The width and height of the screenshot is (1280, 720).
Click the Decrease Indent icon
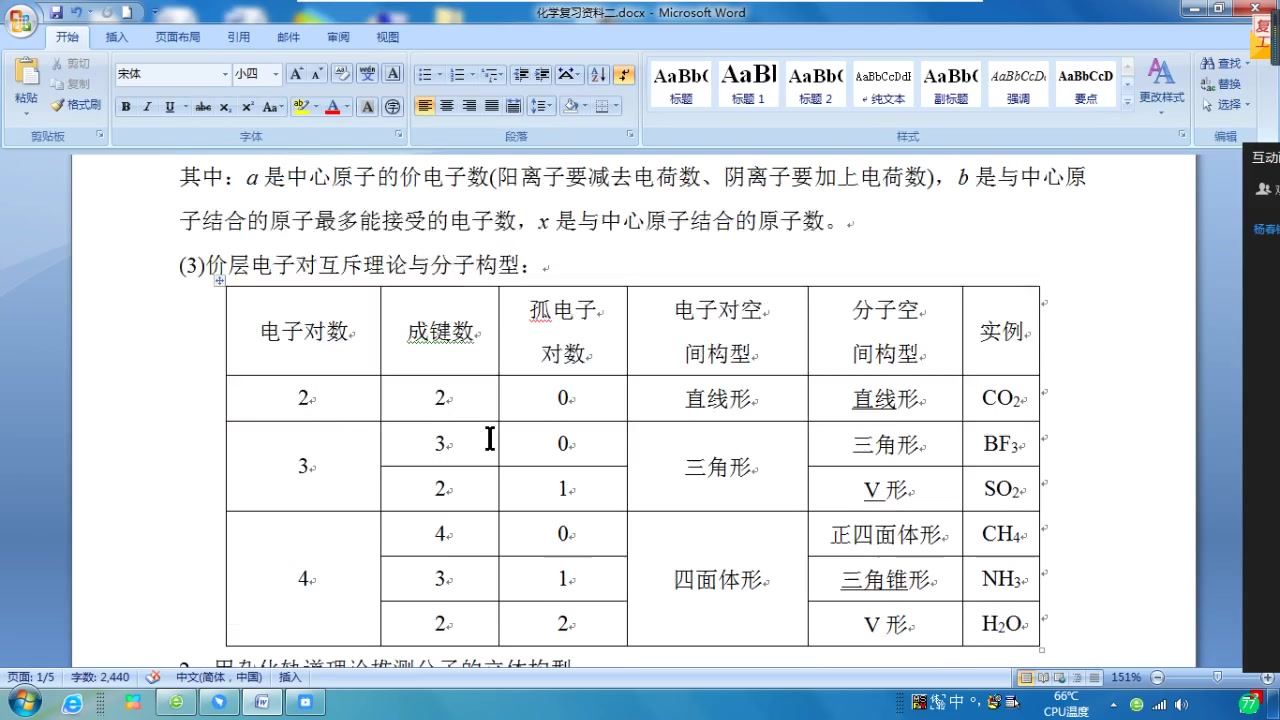point(520,74)
